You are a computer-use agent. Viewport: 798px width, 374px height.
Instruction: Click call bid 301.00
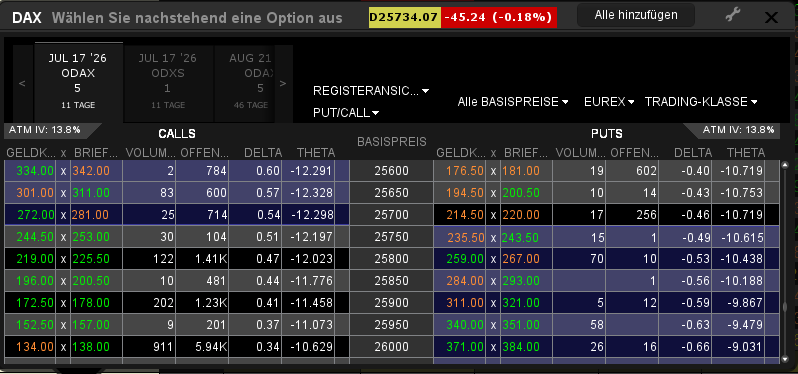[35, 193]
